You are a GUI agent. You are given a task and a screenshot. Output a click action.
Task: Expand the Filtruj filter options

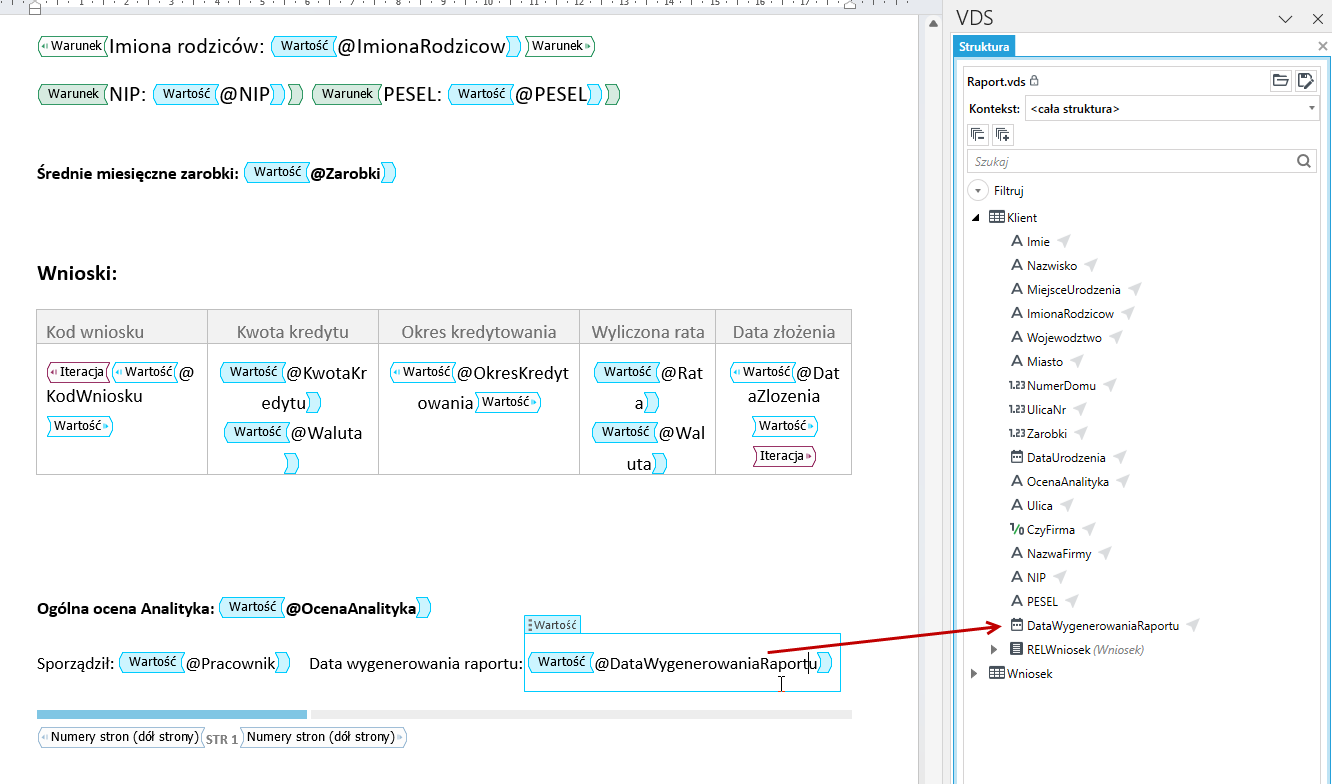pos(977,190)
